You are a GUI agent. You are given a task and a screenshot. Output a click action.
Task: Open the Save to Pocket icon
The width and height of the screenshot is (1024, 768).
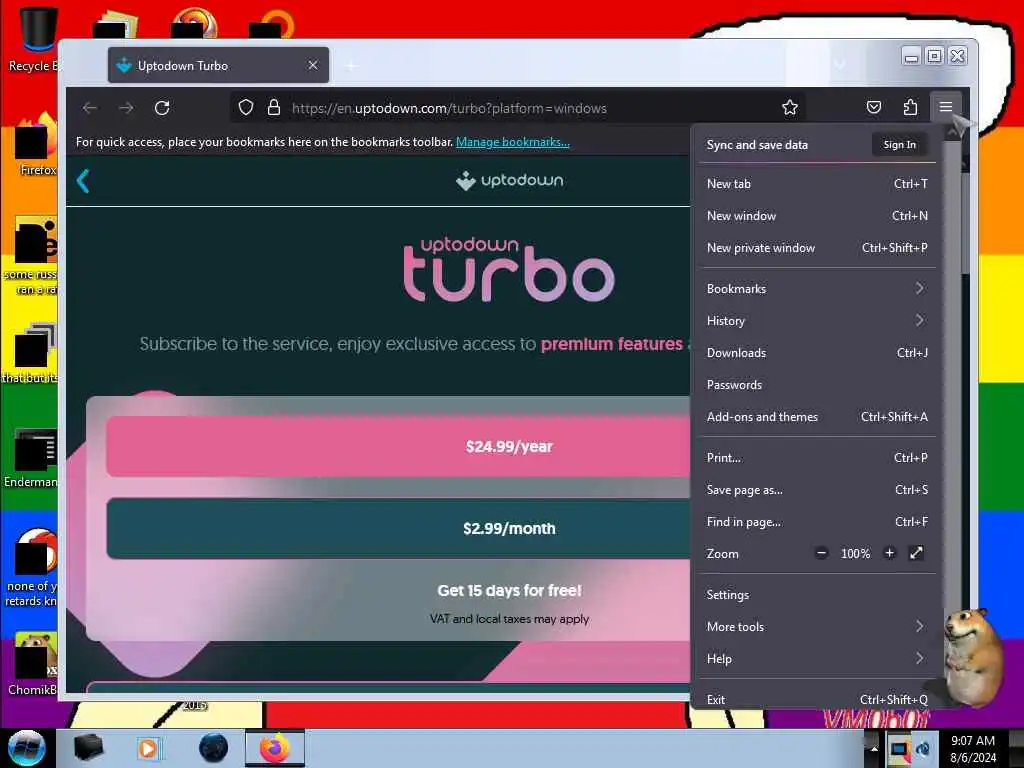(x=874, y=107)
